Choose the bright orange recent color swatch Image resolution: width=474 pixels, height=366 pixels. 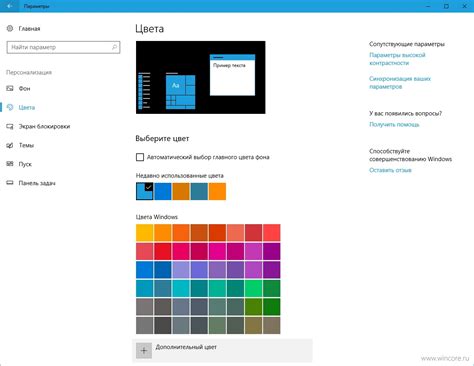217,191
